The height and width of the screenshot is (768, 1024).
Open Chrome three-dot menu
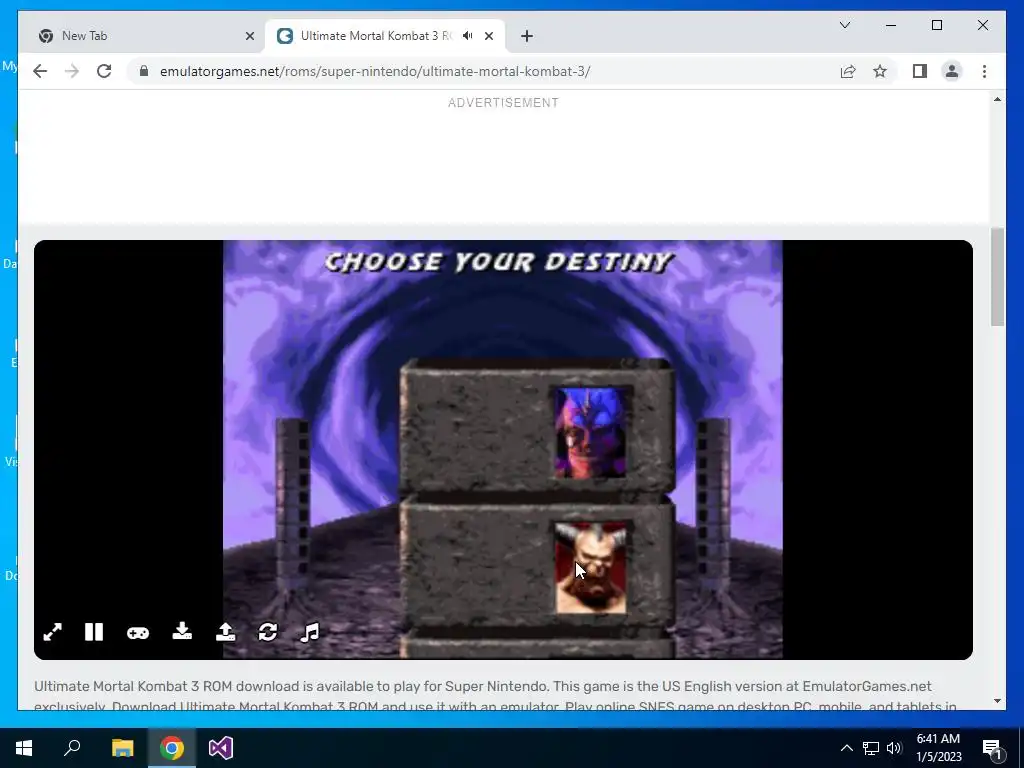point(985,71)
